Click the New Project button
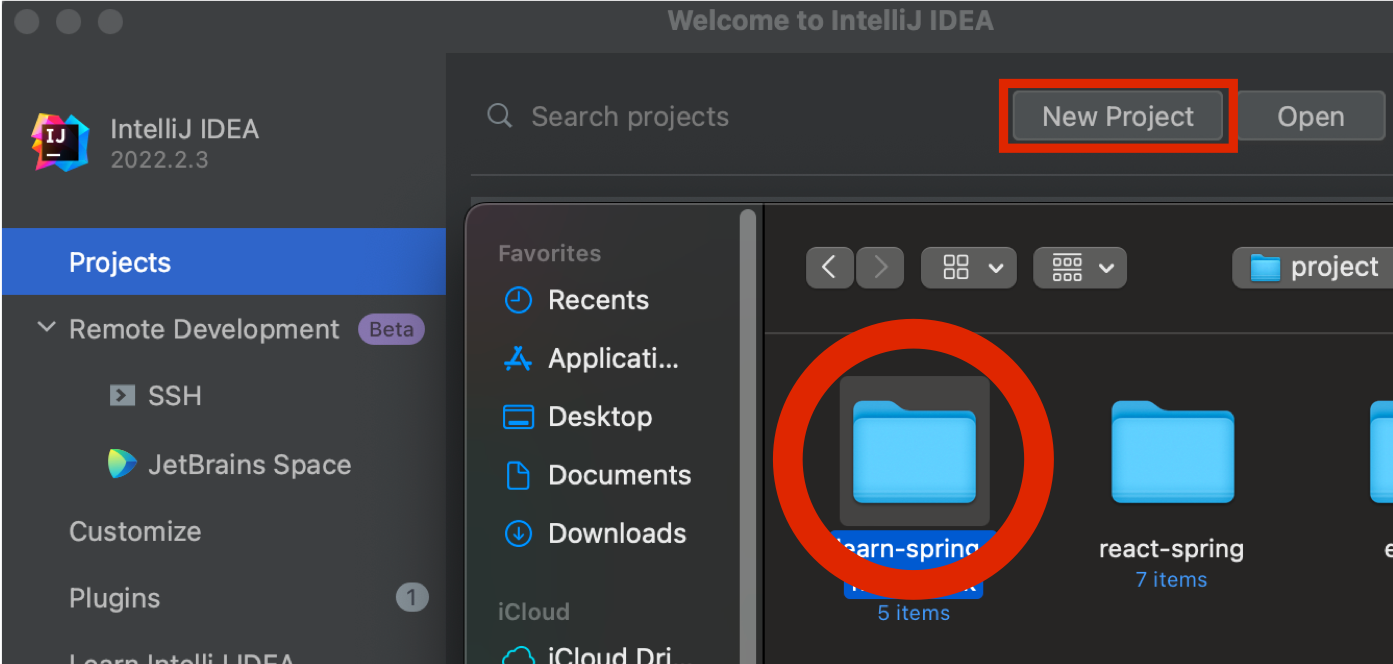 (1118, 116)
